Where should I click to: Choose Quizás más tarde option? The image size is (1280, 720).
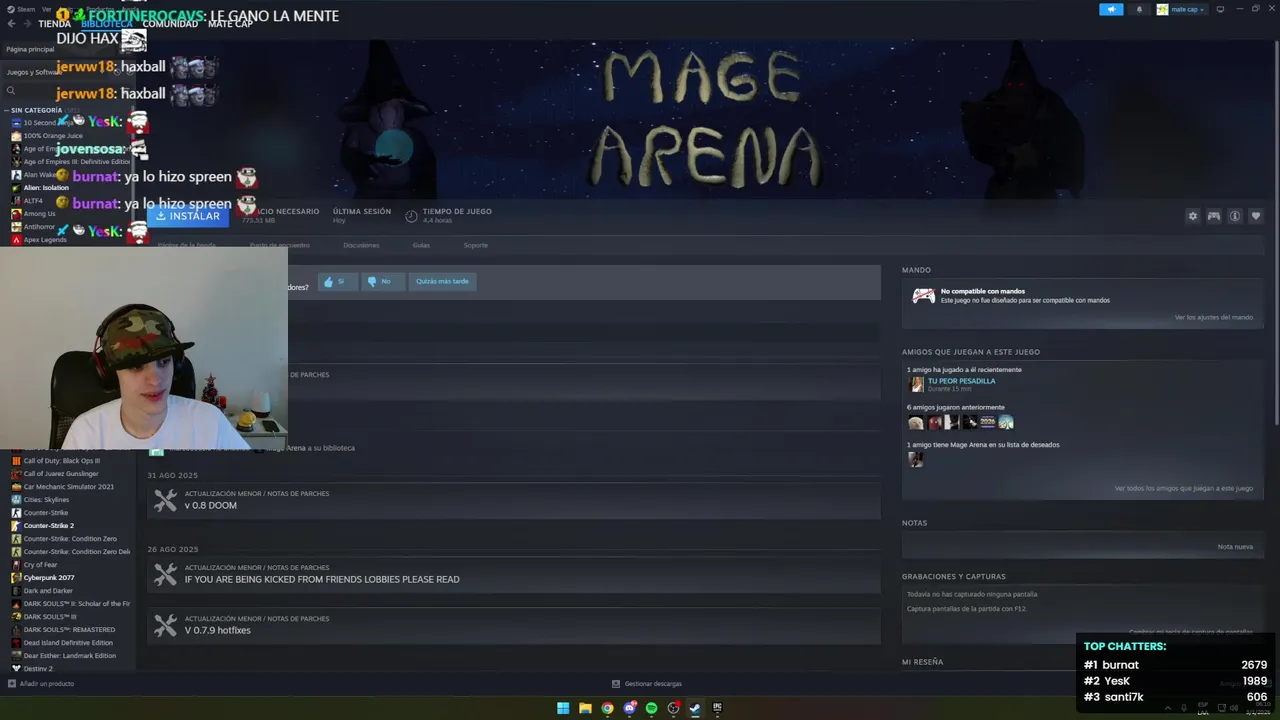pos(442,282)
